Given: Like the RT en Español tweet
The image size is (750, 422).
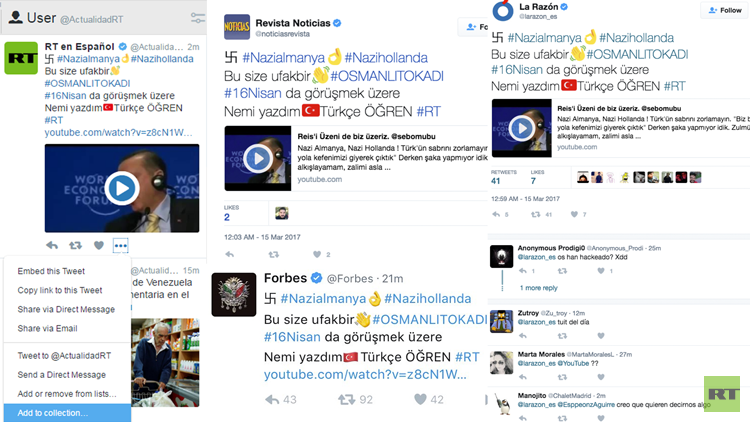Looking at the screenshot, I should coord(98,245).
